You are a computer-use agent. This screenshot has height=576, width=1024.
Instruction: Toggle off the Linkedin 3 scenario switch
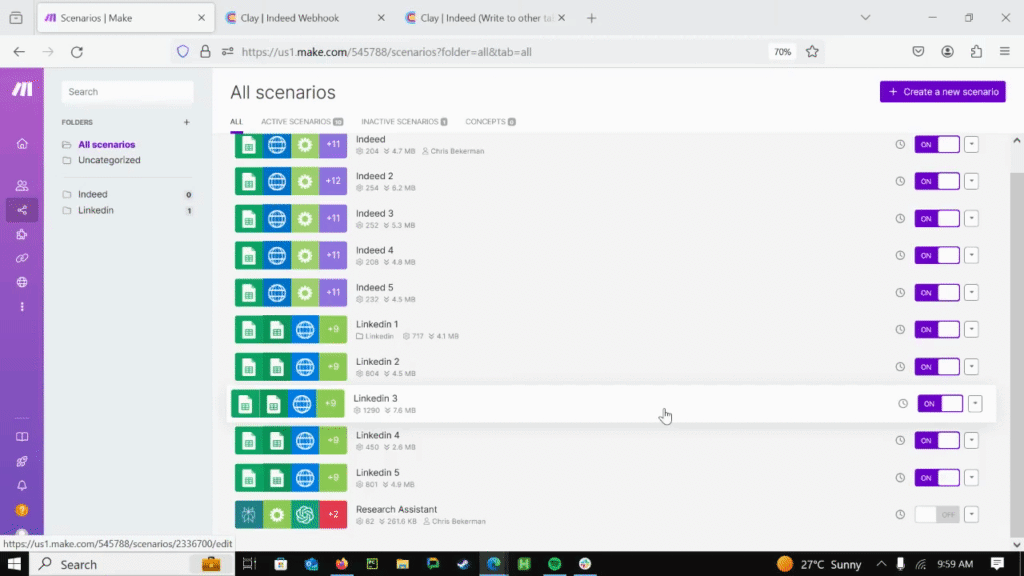[940, 403]
